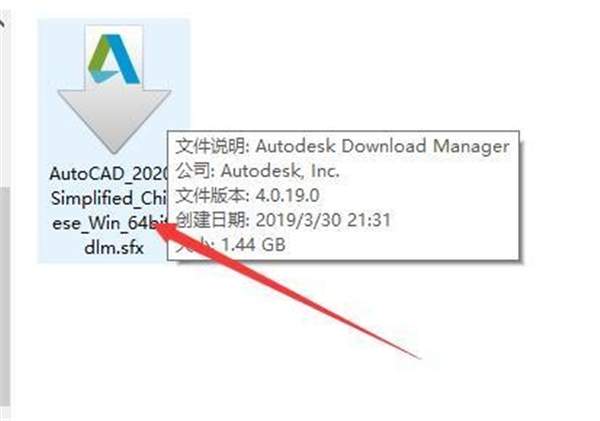
Task: Click the Simplified_Chi filename text
Action: pyautogui.click(x=109, y=199)
